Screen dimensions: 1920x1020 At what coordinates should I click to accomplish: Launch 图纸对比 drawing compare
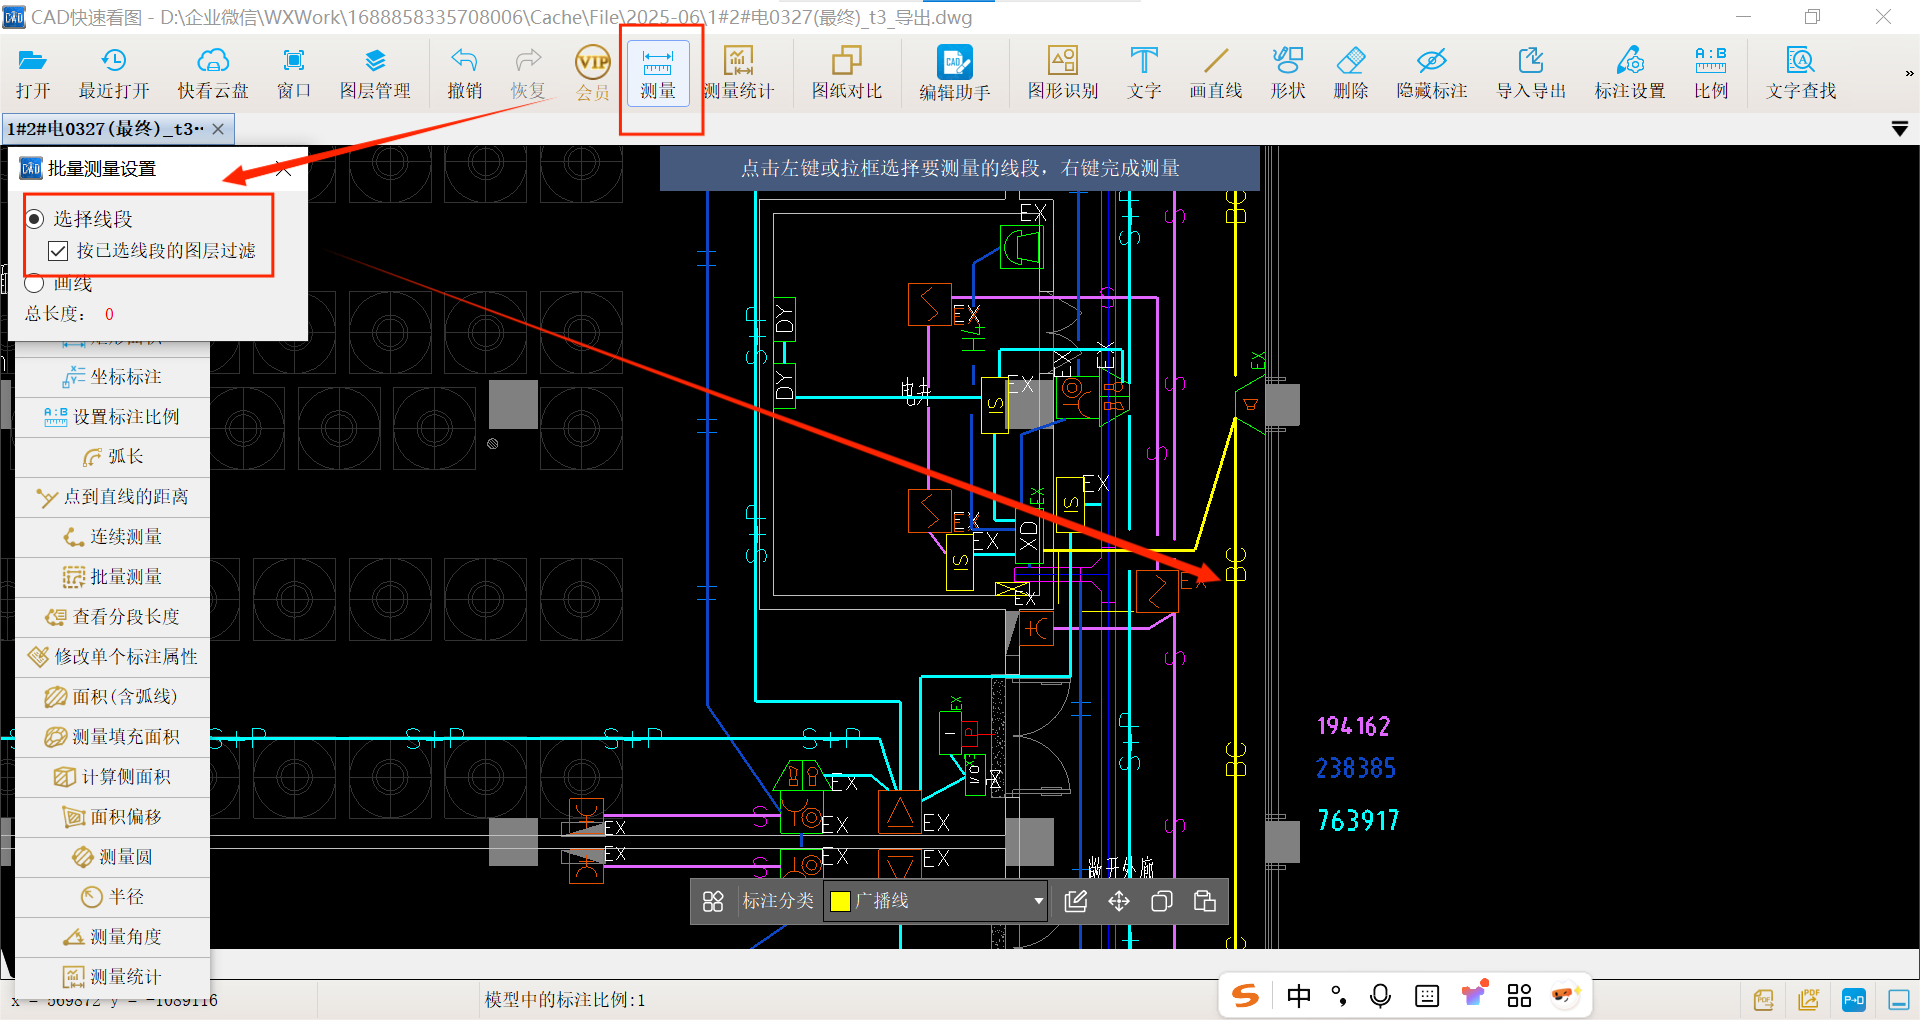pos(846,73)
